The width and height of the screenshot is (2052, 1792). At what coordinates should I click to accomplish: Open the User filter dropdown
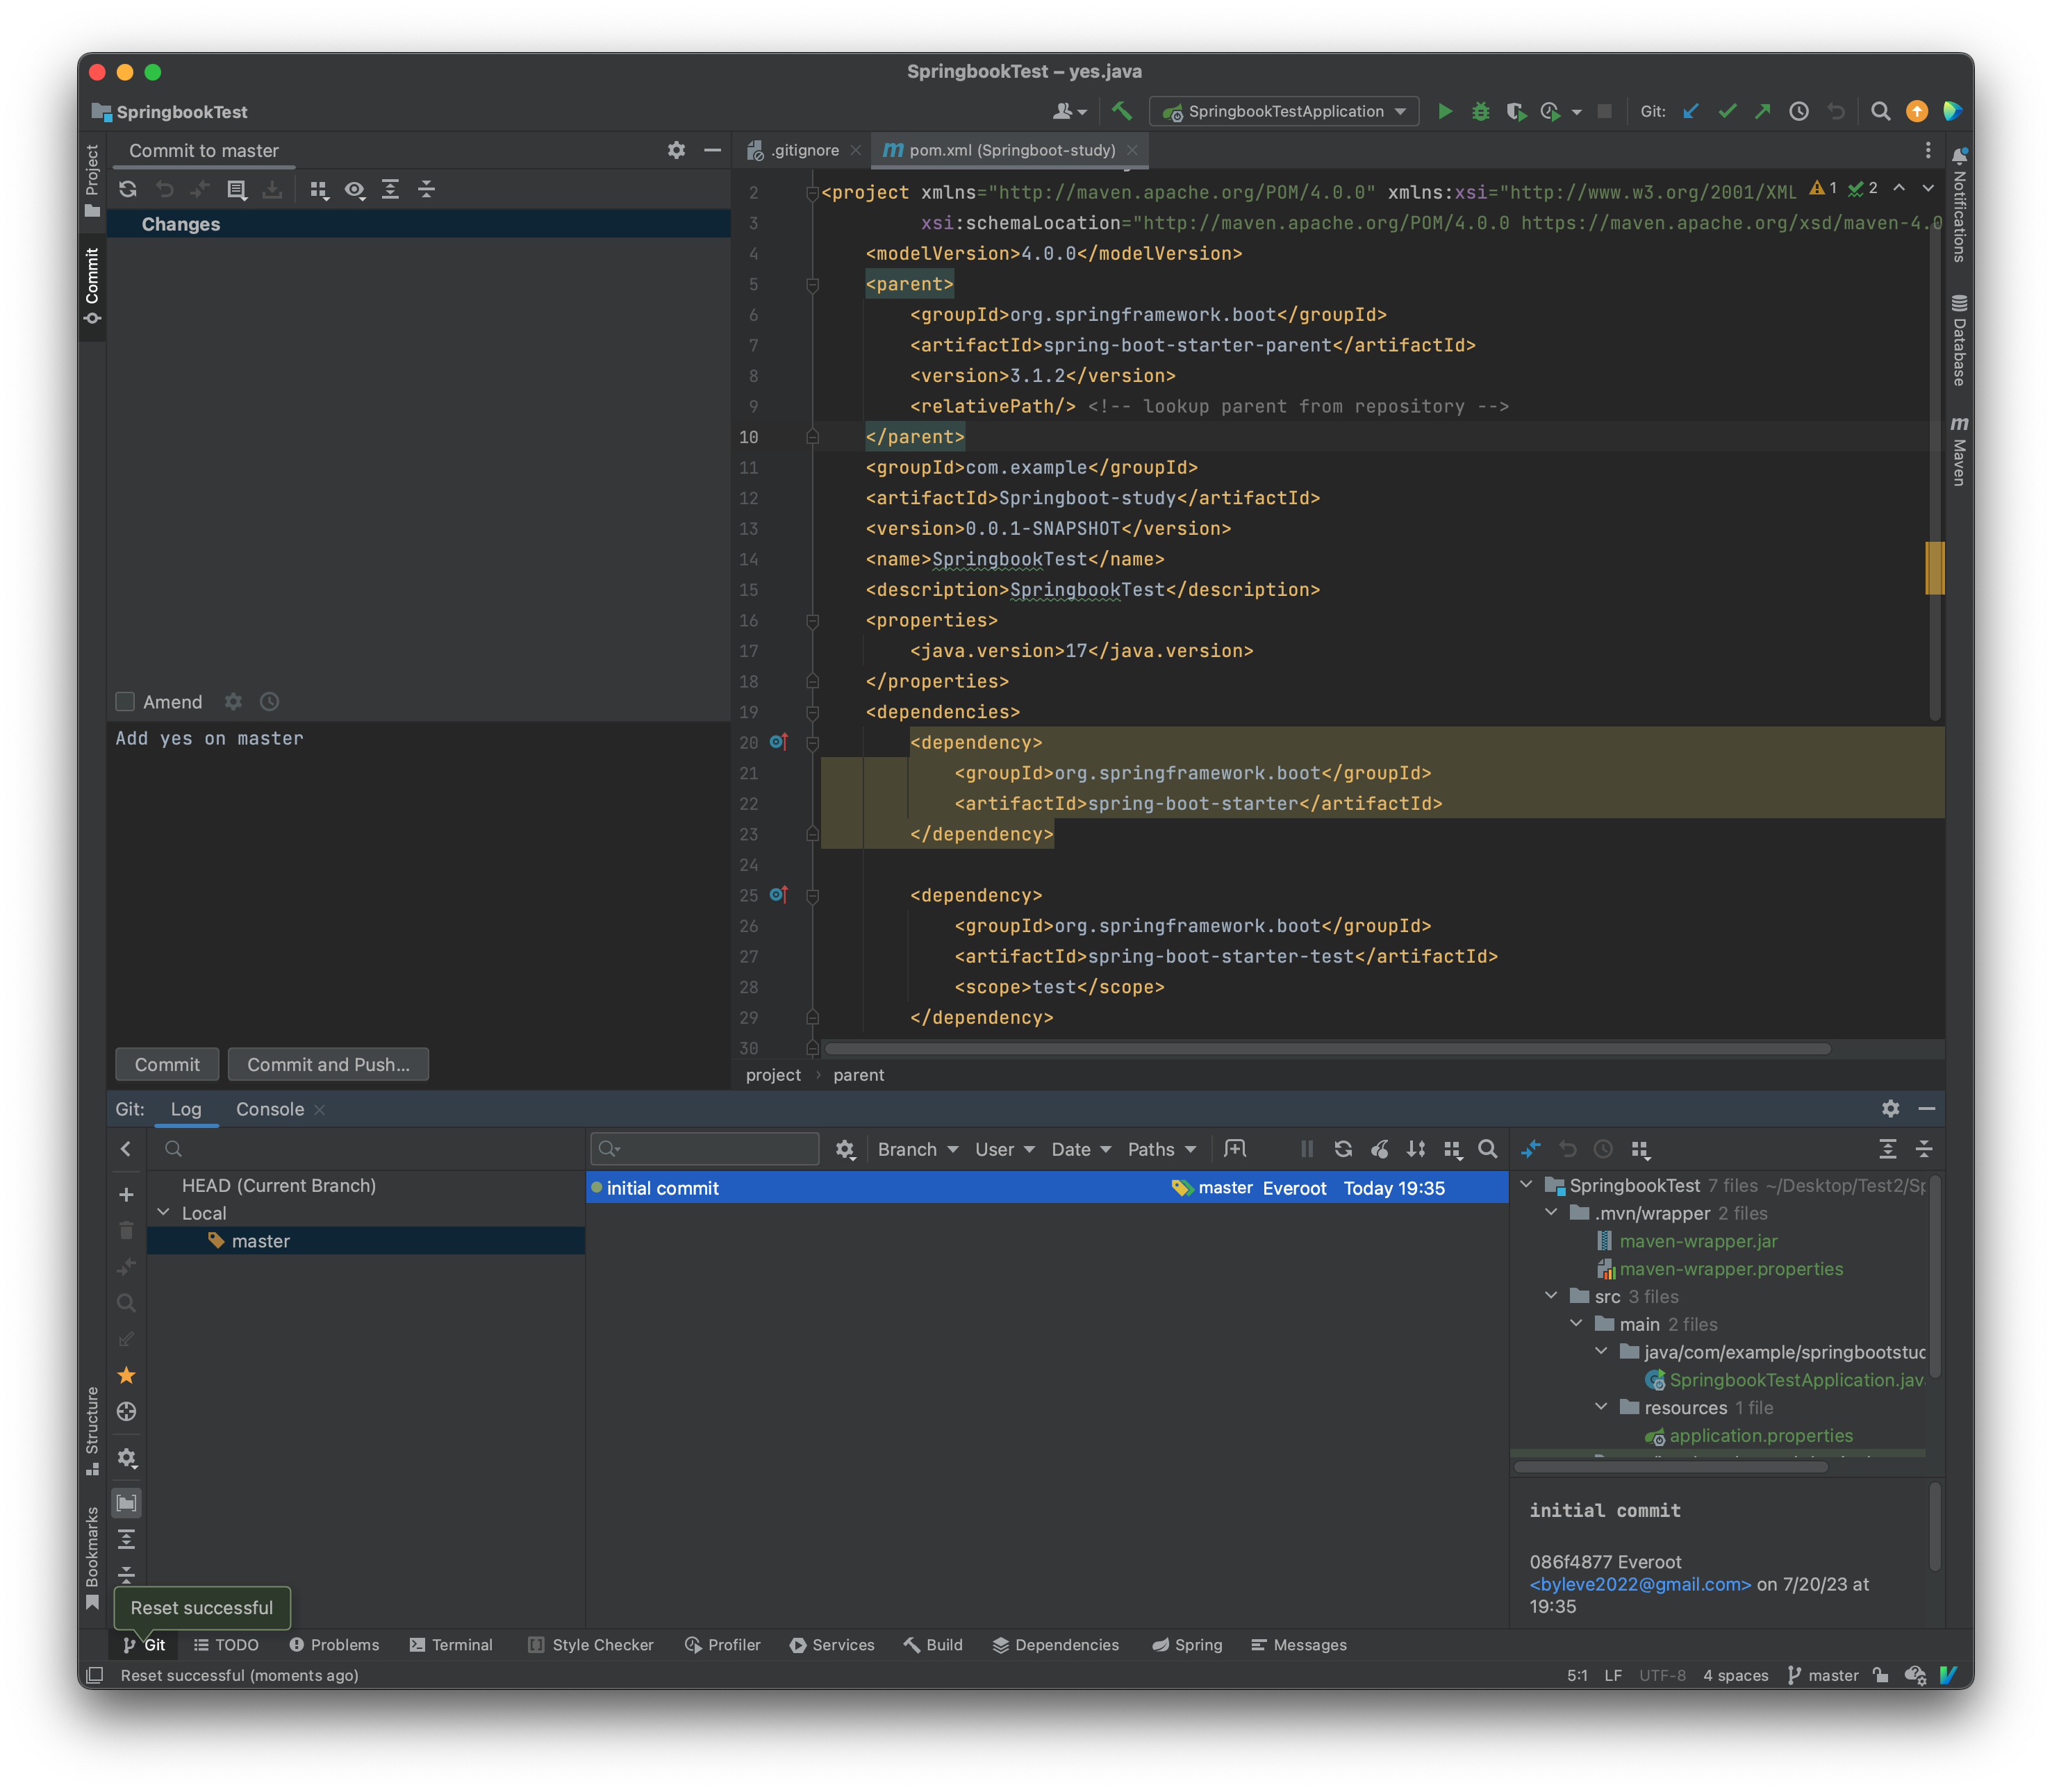(1005, 1149)
